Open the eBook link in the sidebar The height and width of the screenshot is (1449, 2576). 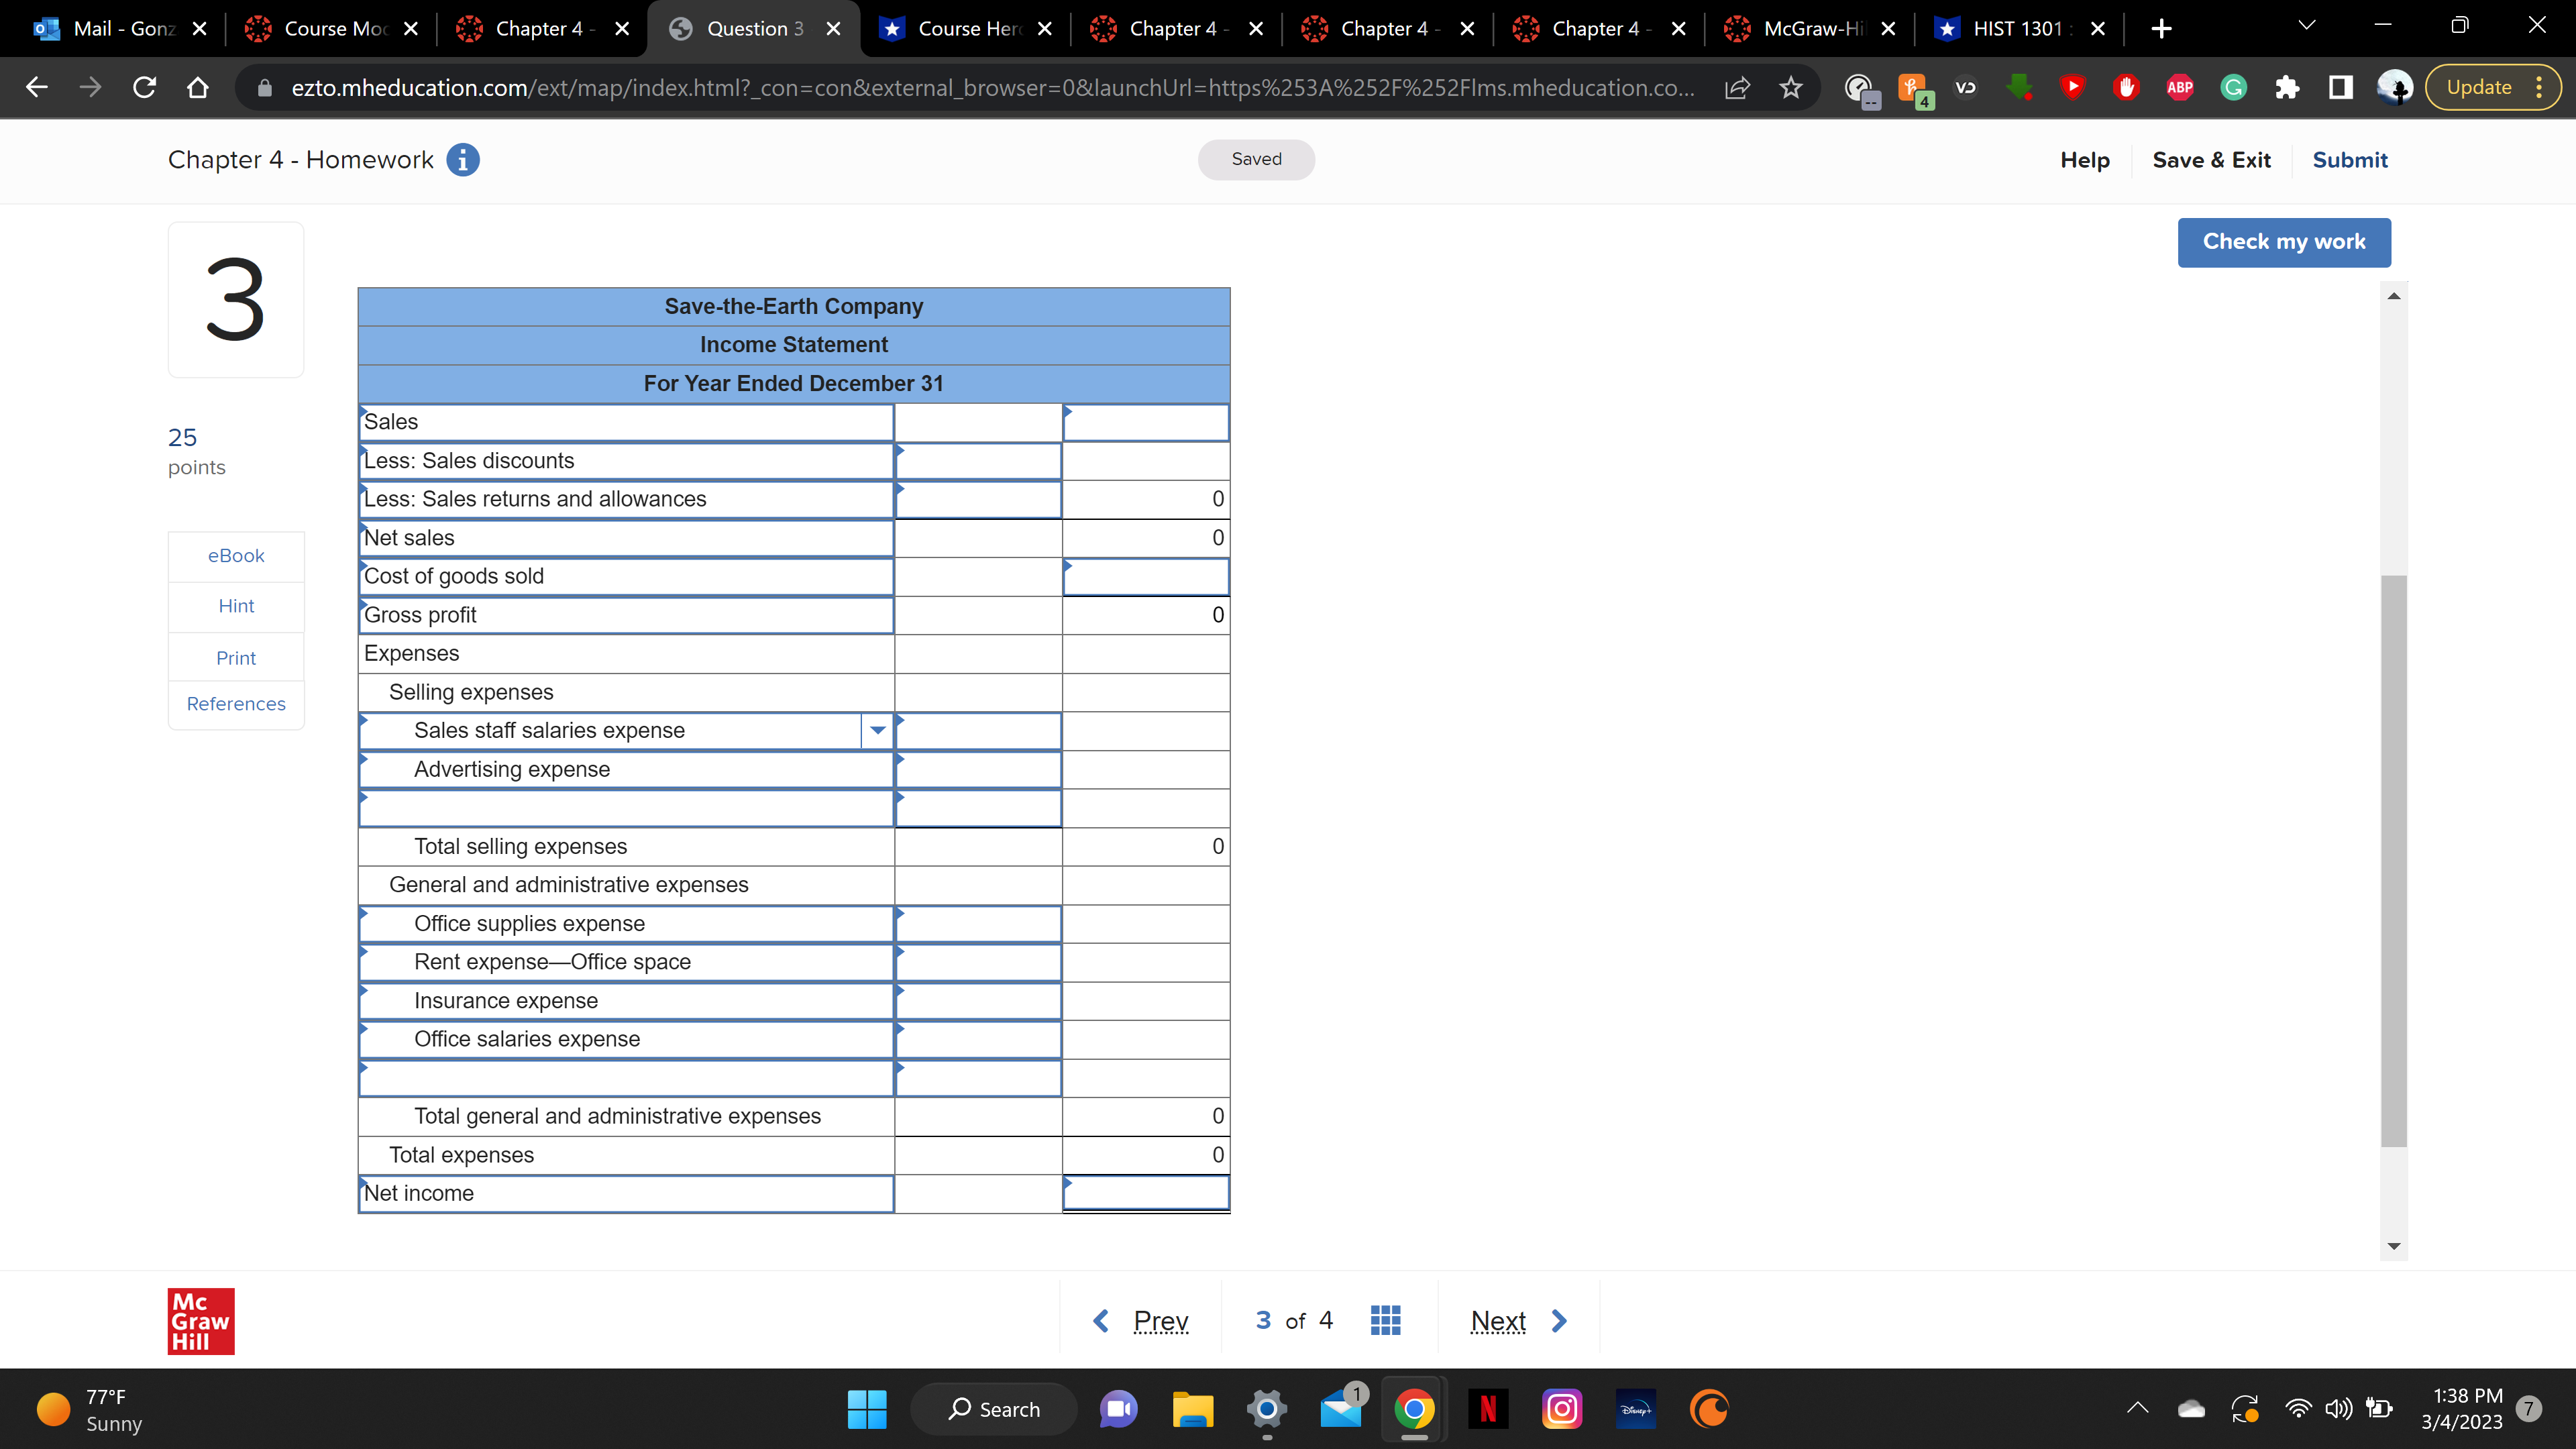tap(236, 556)
